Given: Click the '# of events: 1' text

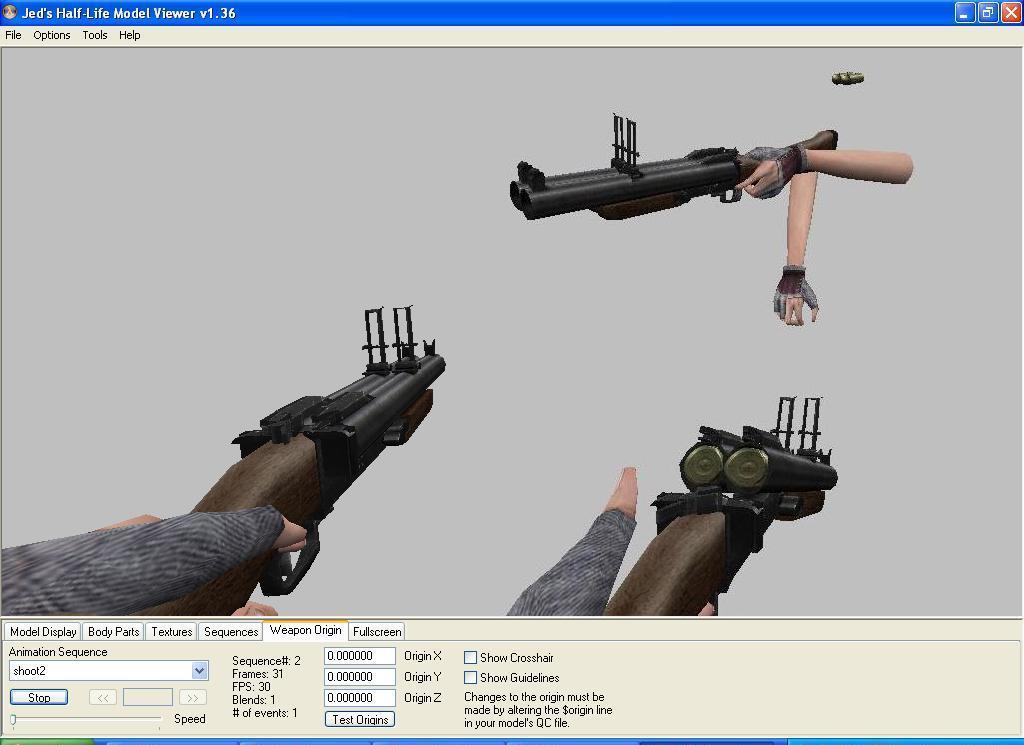Looking at the screenshot, I should (x=264, y=713).
